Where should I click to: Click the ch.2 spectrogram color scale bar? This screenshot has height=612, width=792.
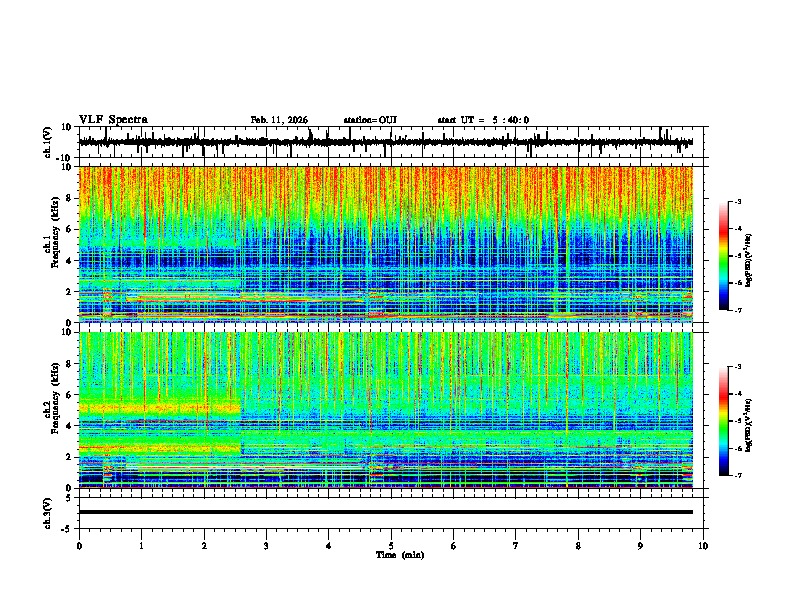coord(724,421)
